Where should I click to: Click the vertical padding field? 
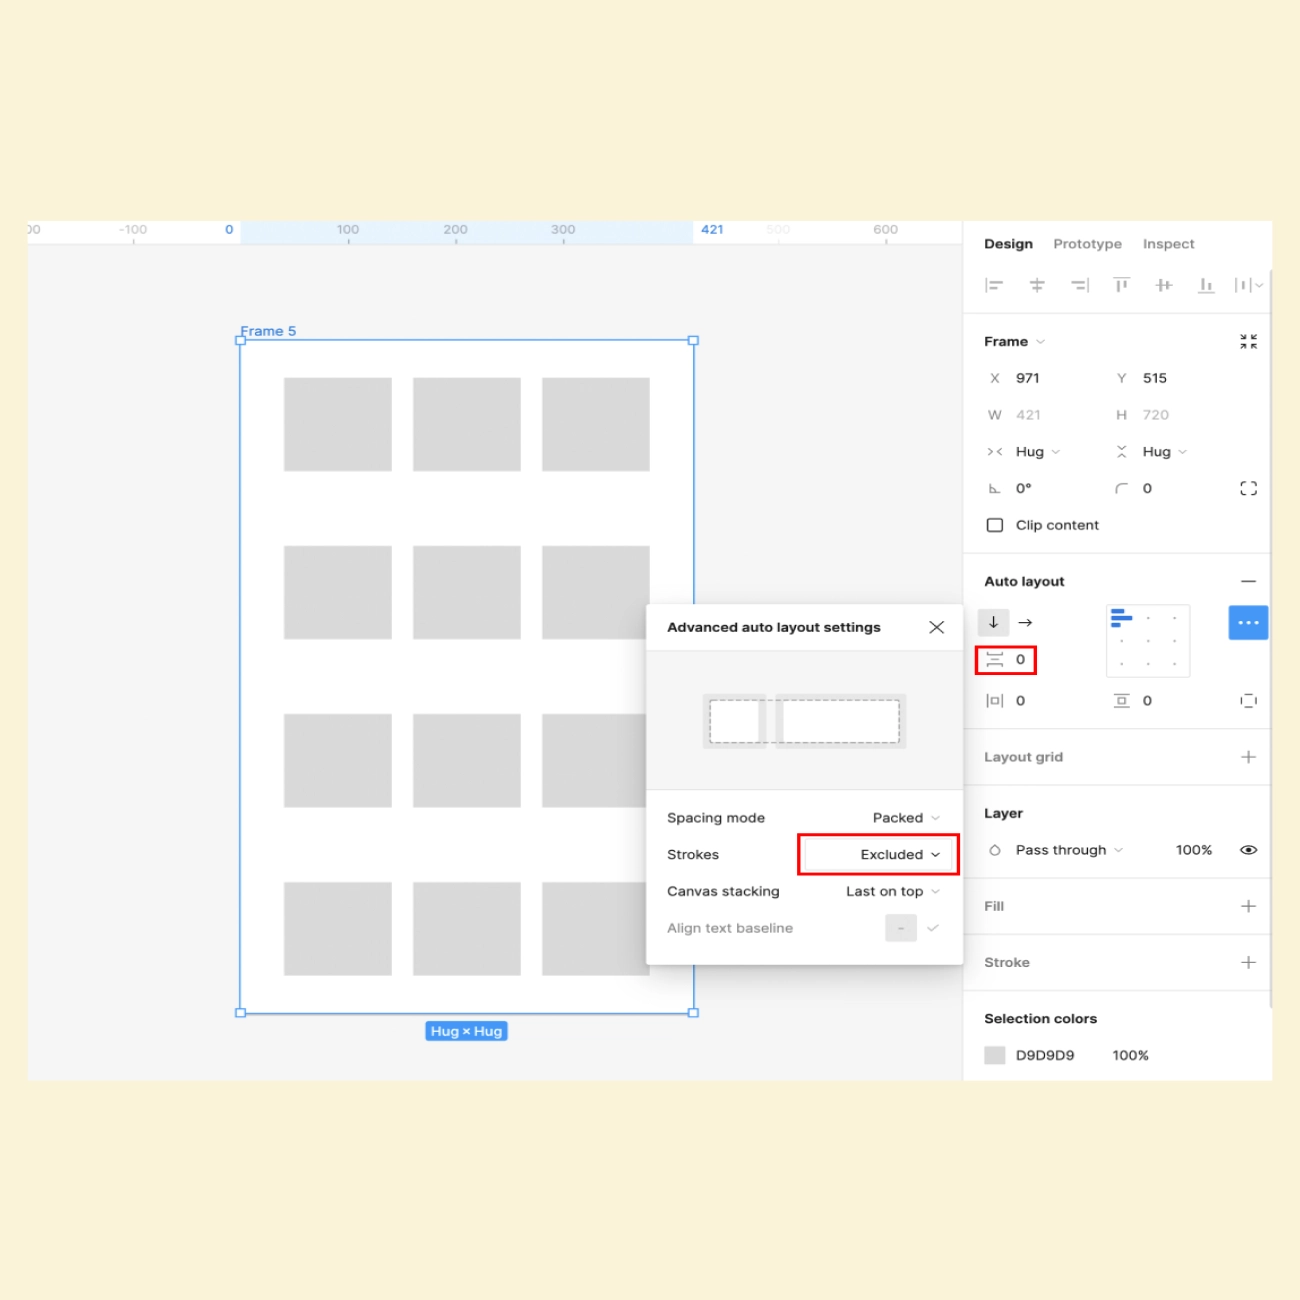1147,701
